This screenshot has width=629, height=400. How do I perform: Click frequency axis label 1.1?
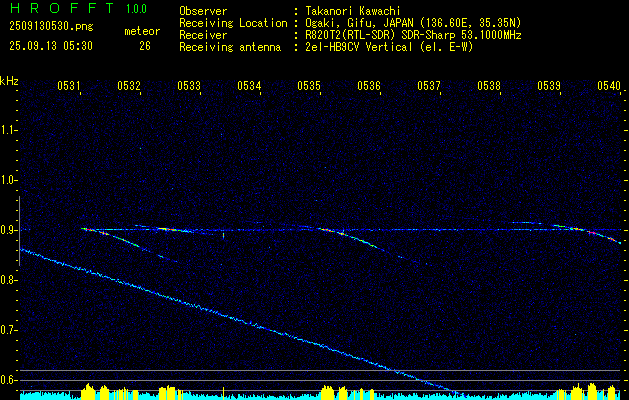7,130
